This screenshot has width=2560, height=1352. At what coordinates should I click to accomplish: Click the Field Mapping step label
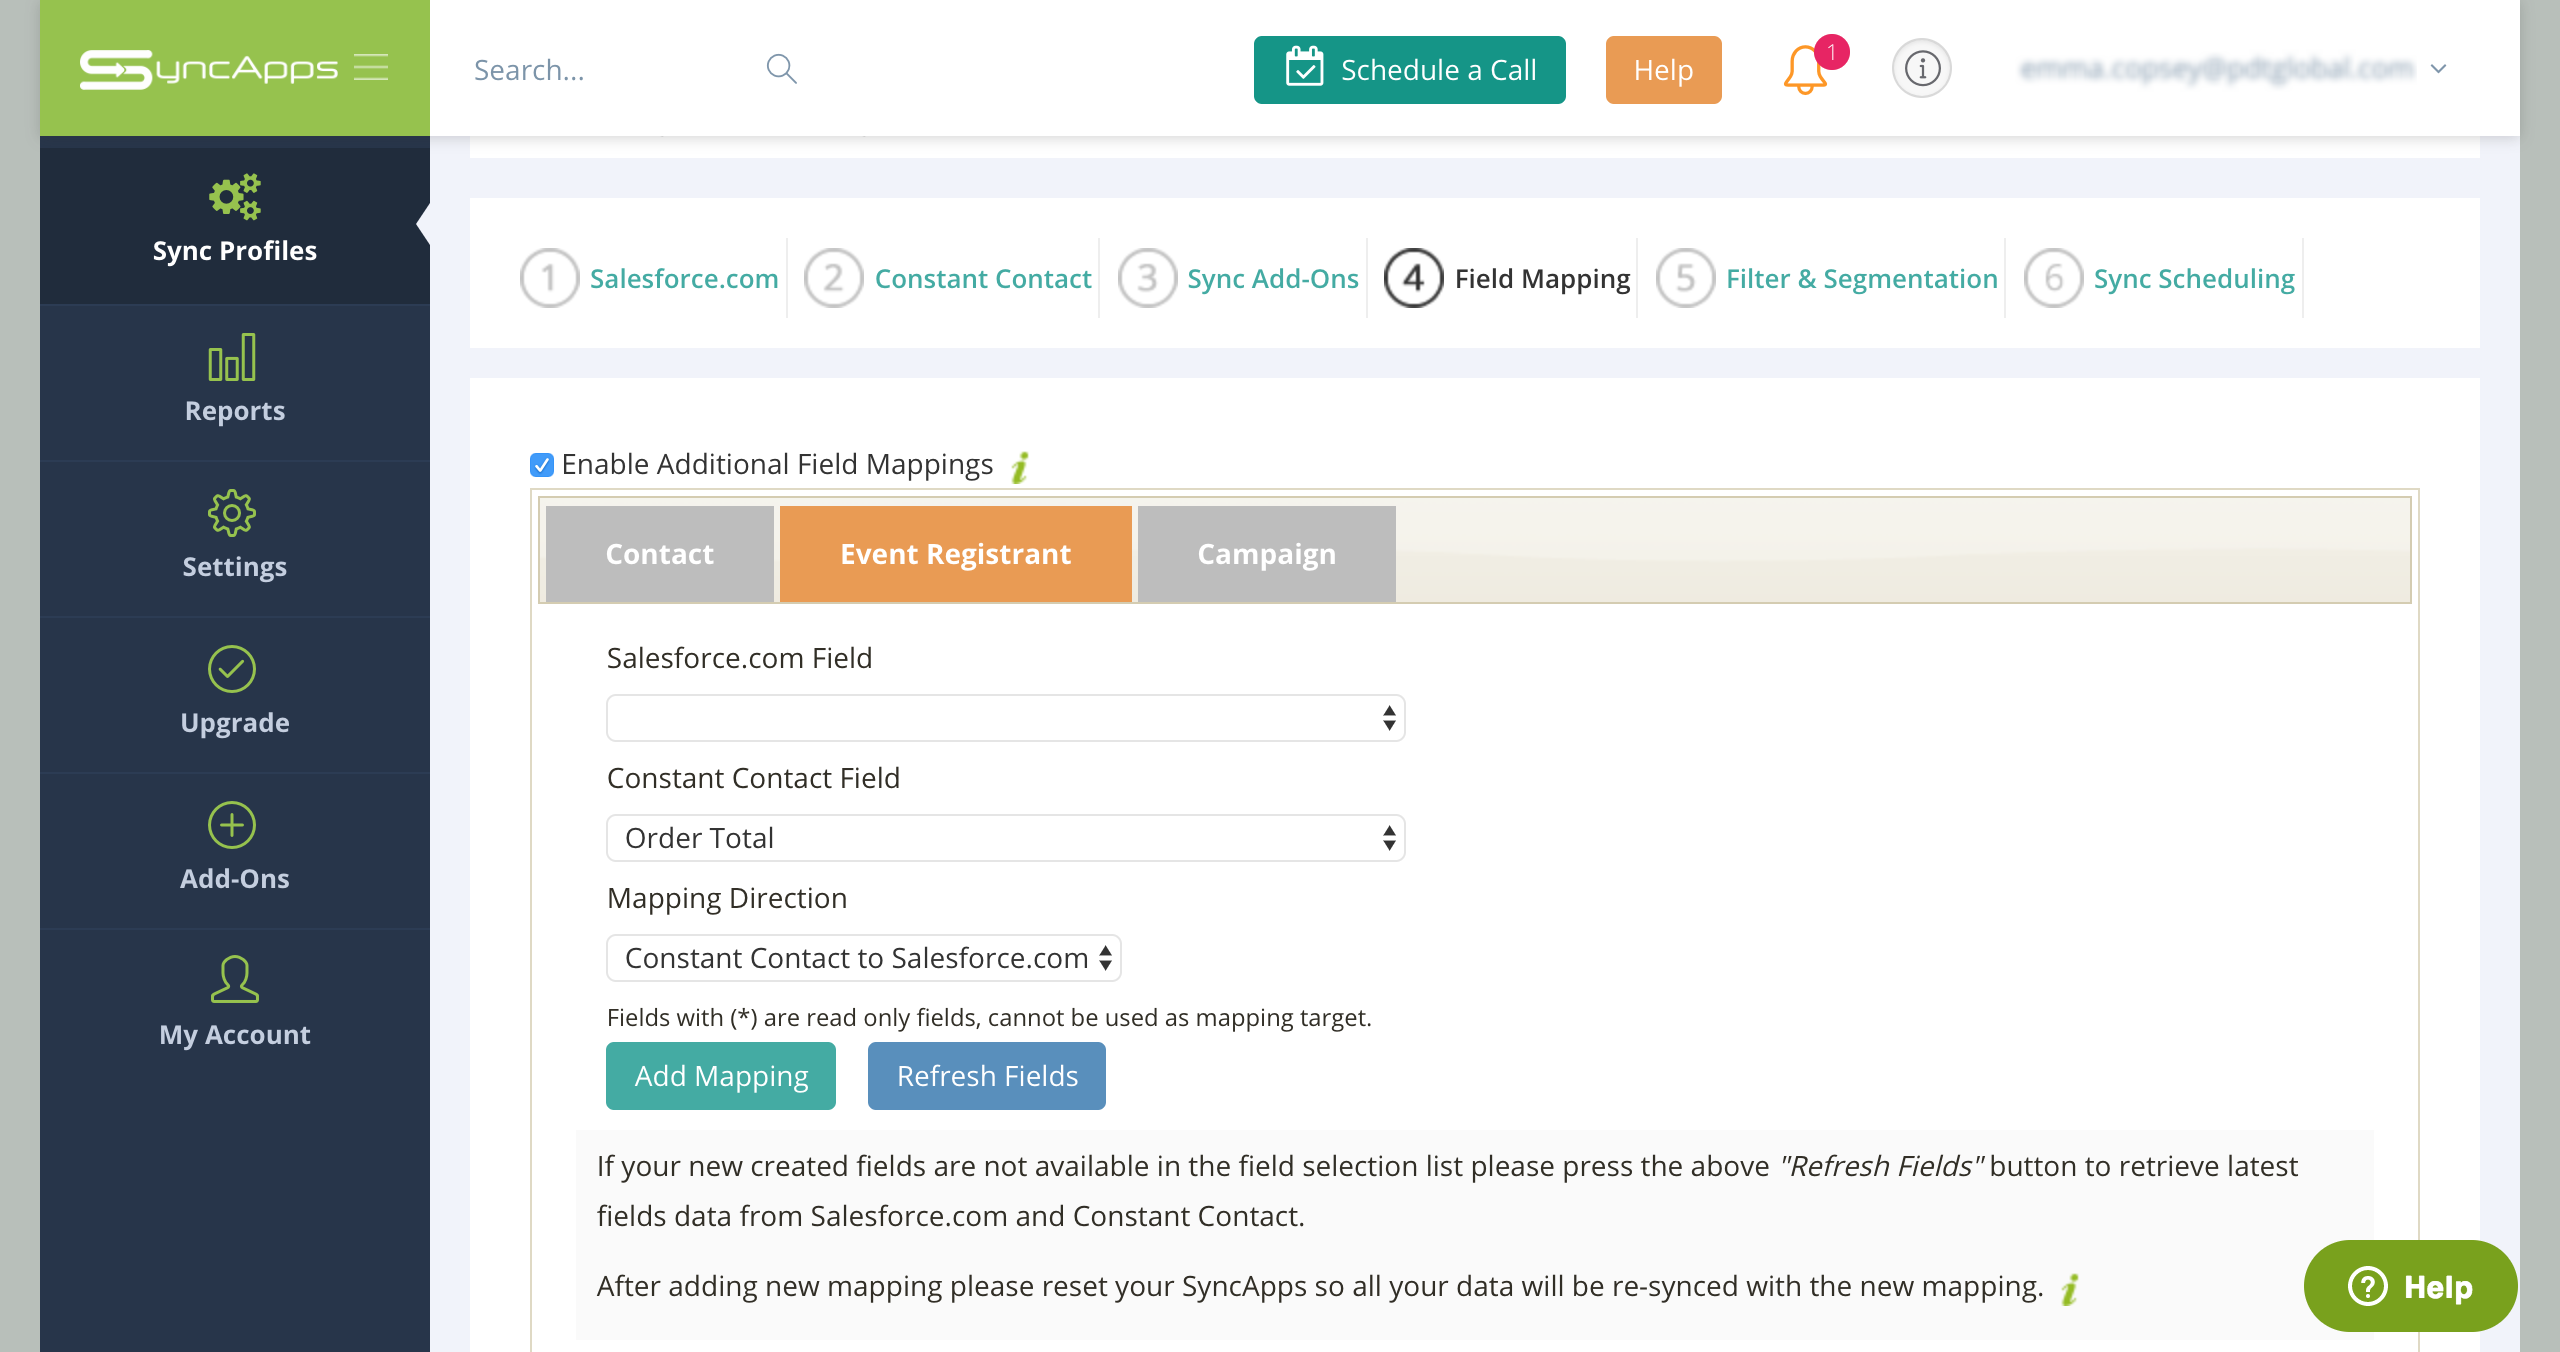point(1542,278)
